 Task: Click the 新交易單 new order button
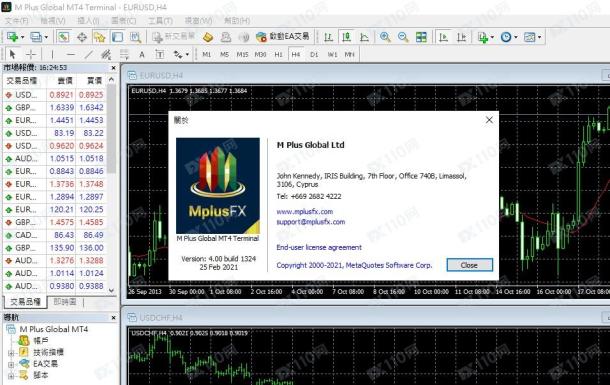173,37
